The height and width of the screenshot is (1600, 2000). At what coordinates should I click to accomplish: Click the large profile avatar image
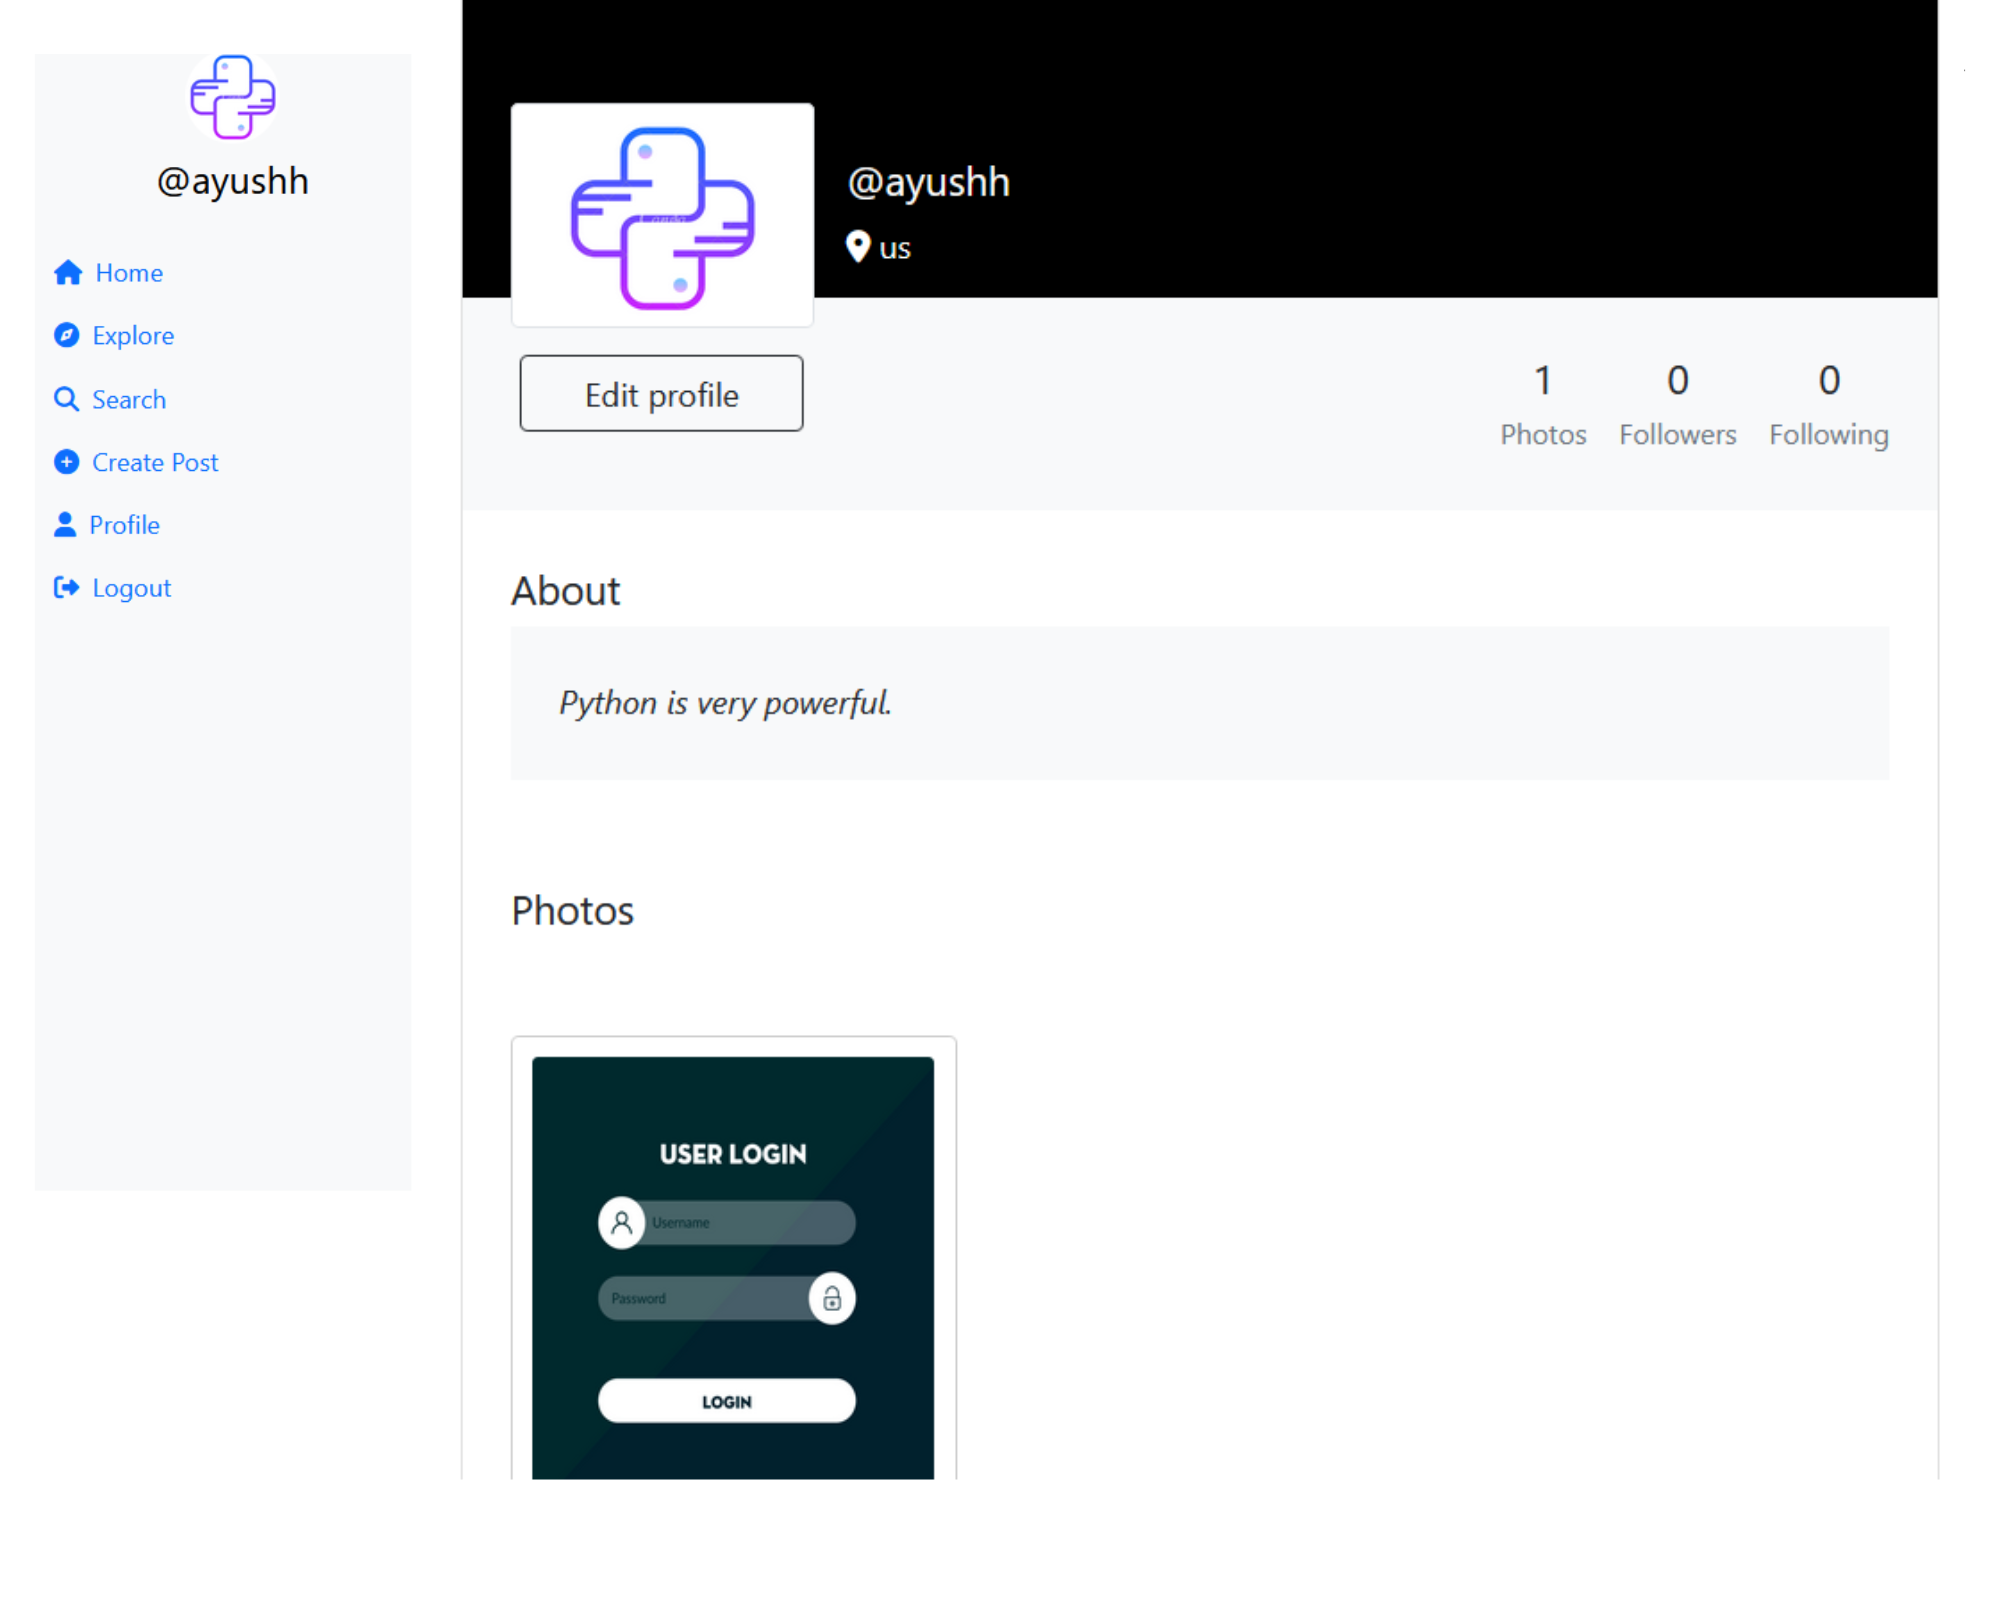pos(662,216)
